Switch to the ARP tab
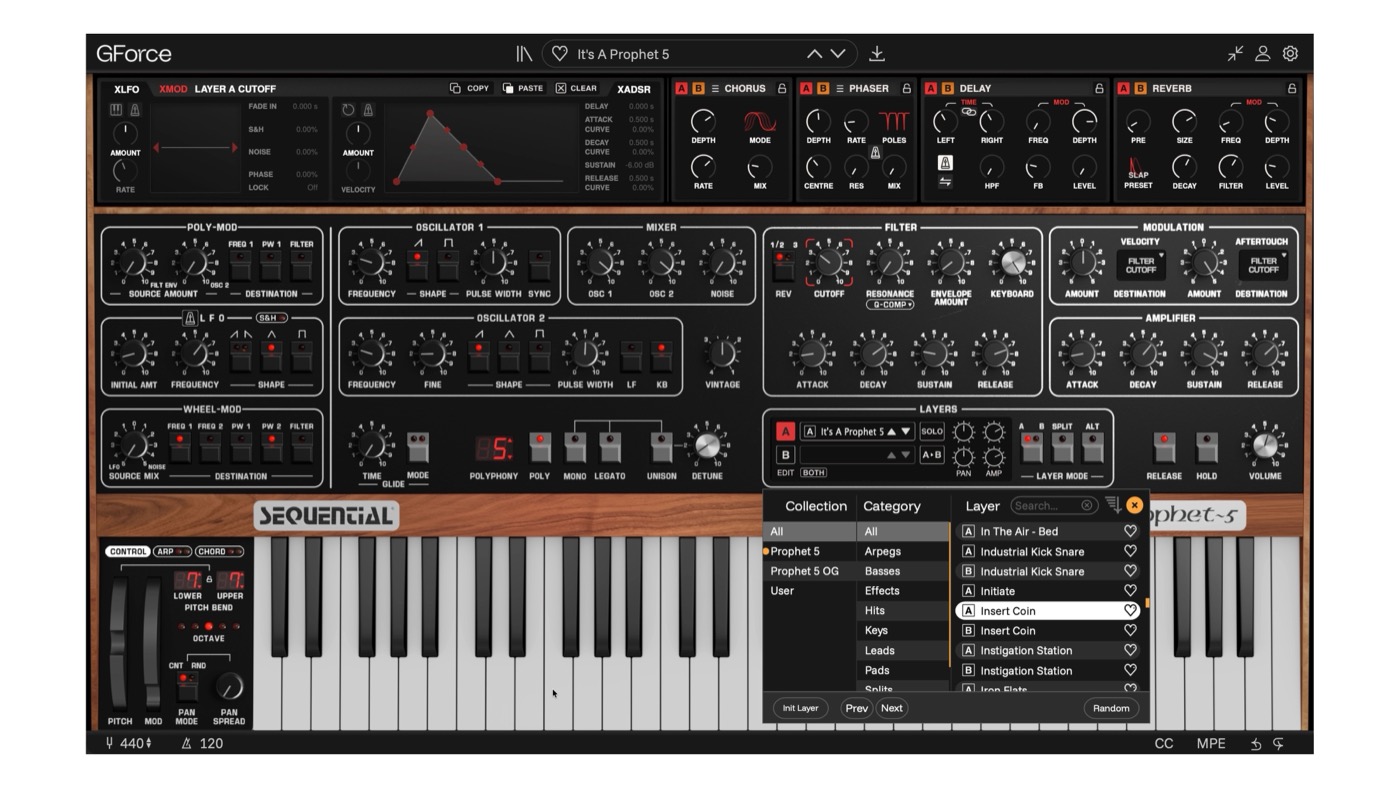The image size is (1400, 788). point(171,552)
